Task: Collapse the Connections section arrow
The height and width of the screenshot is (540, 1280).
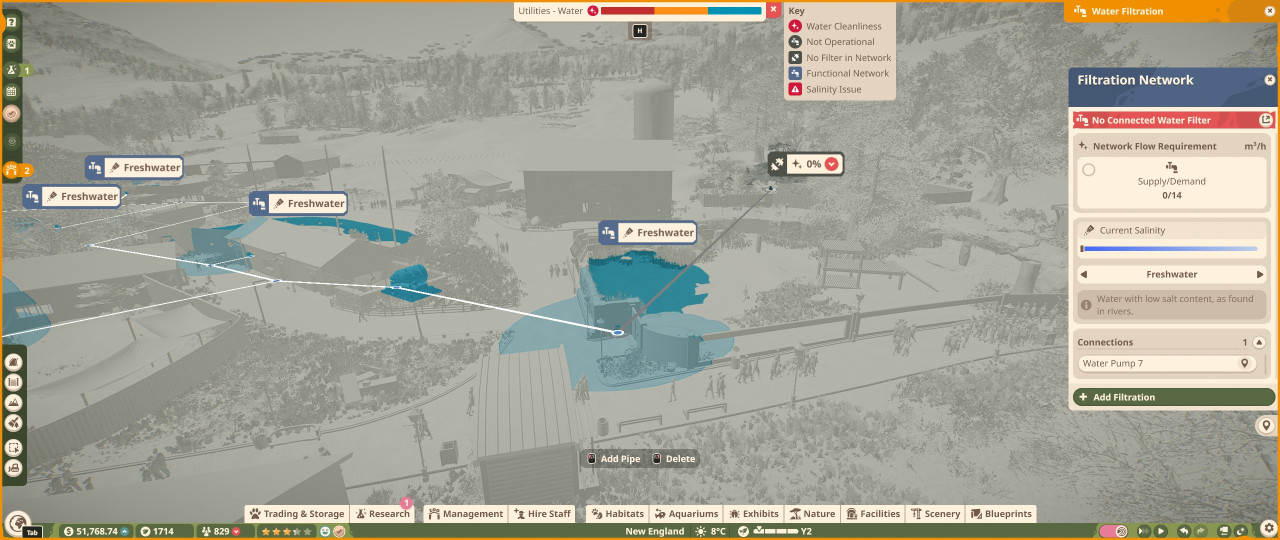Action: click(x=1259, y=342)
